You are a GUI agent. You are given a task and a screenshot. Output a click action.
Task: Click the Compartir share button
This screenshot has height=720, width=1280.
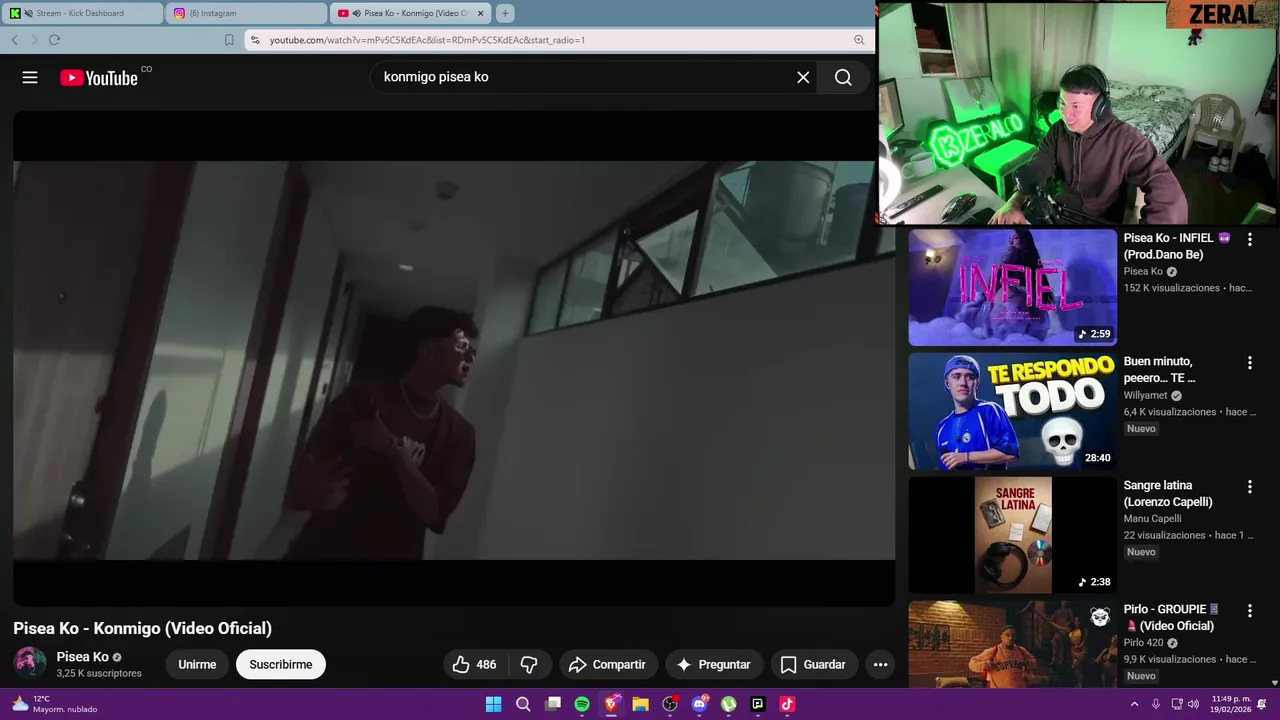[x=607, y=664]
